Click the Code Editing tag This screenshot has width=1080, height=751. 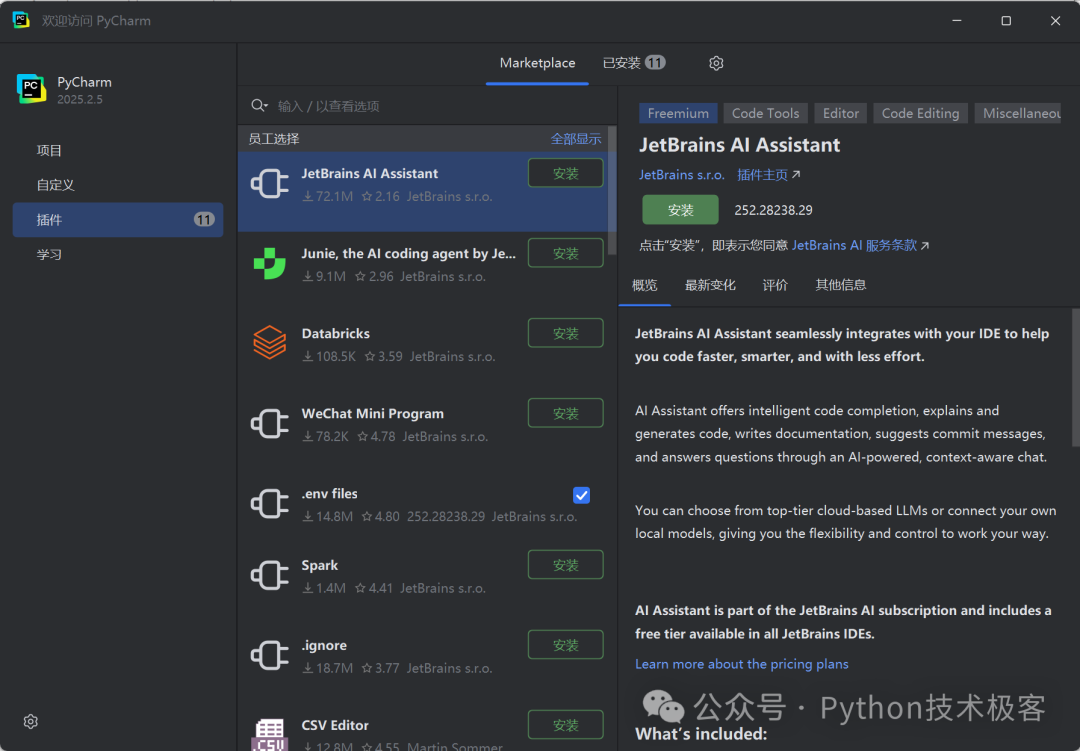(920, 113)
